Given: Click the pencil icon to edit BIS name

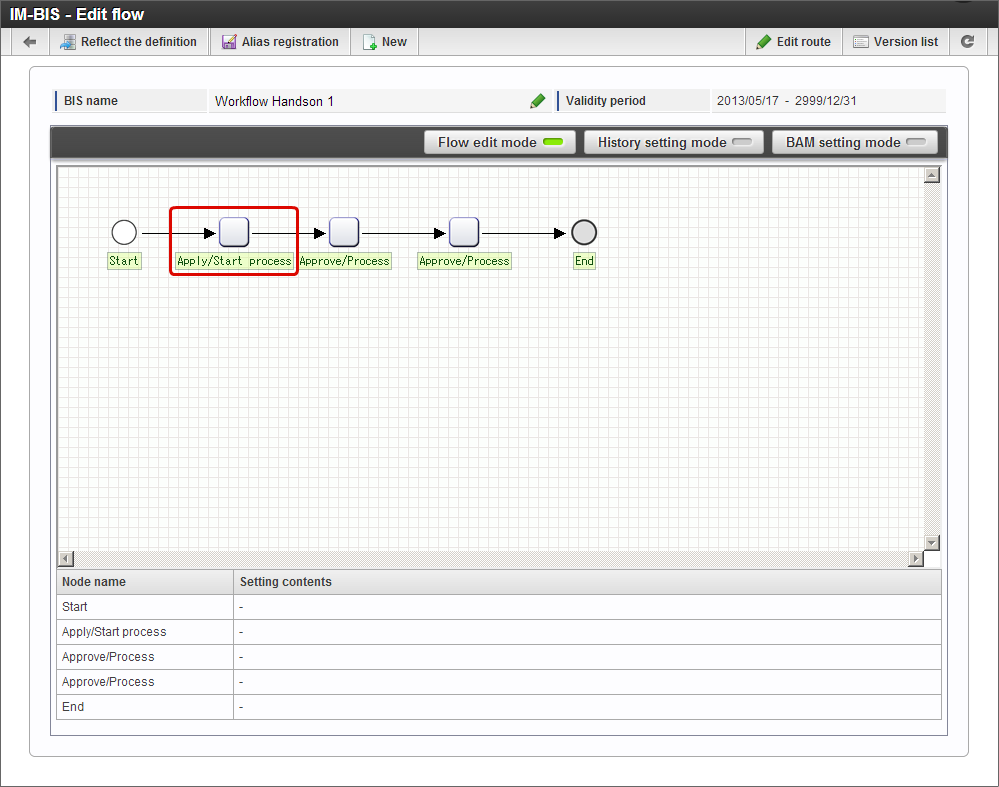Looking at the screenshot, I should 538,101.
